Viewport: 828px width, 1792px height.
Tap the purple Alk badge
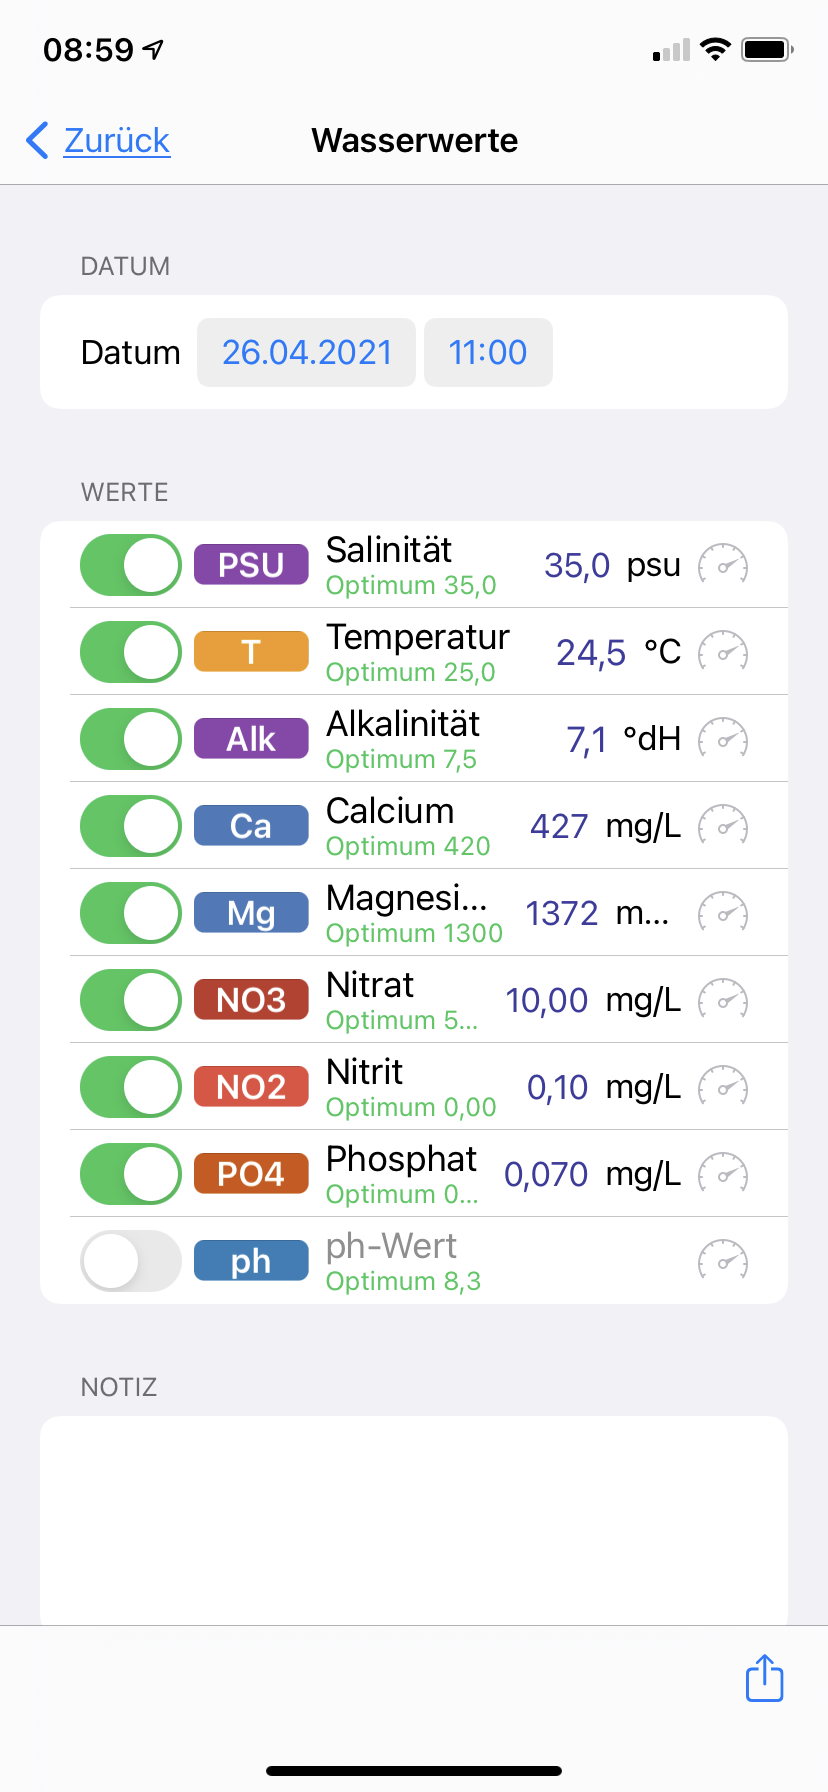pyautogui.click(x=251, y=739)
